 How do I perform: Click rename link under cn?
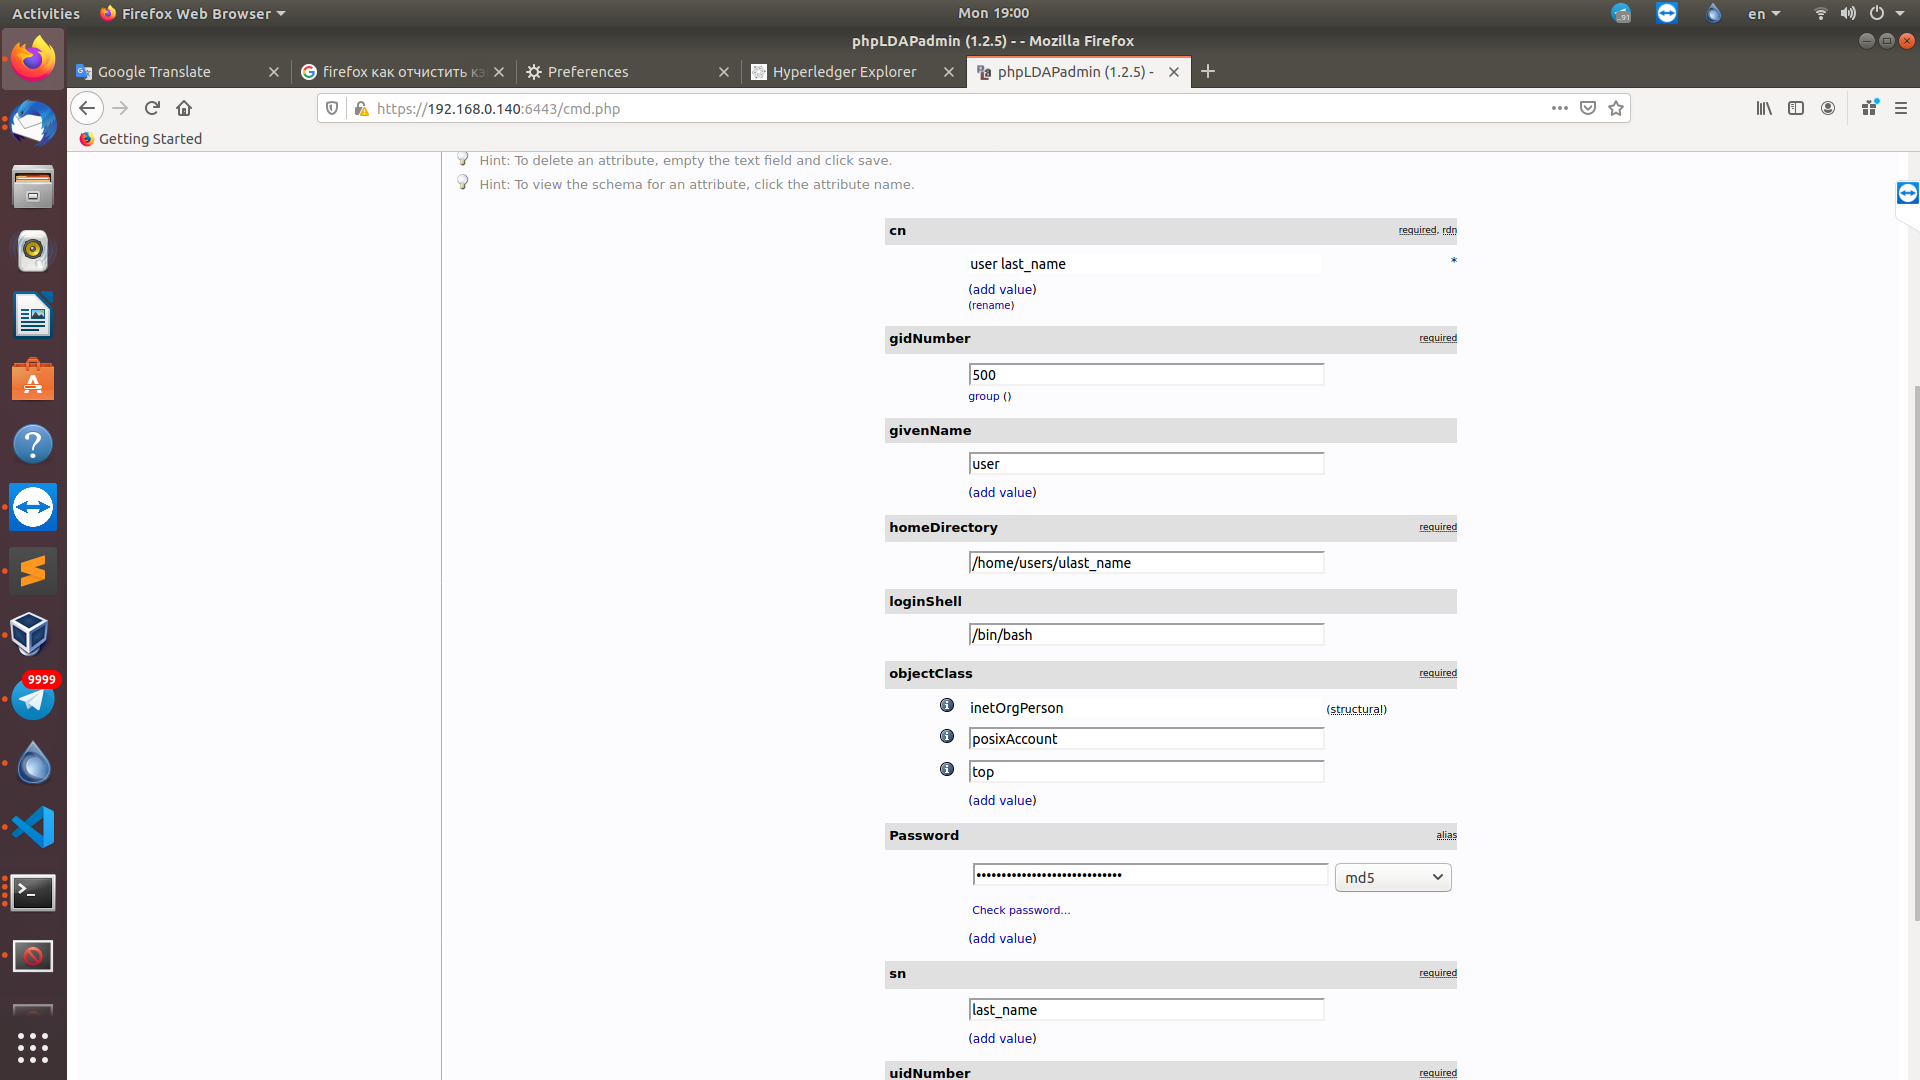click(991, 306)
